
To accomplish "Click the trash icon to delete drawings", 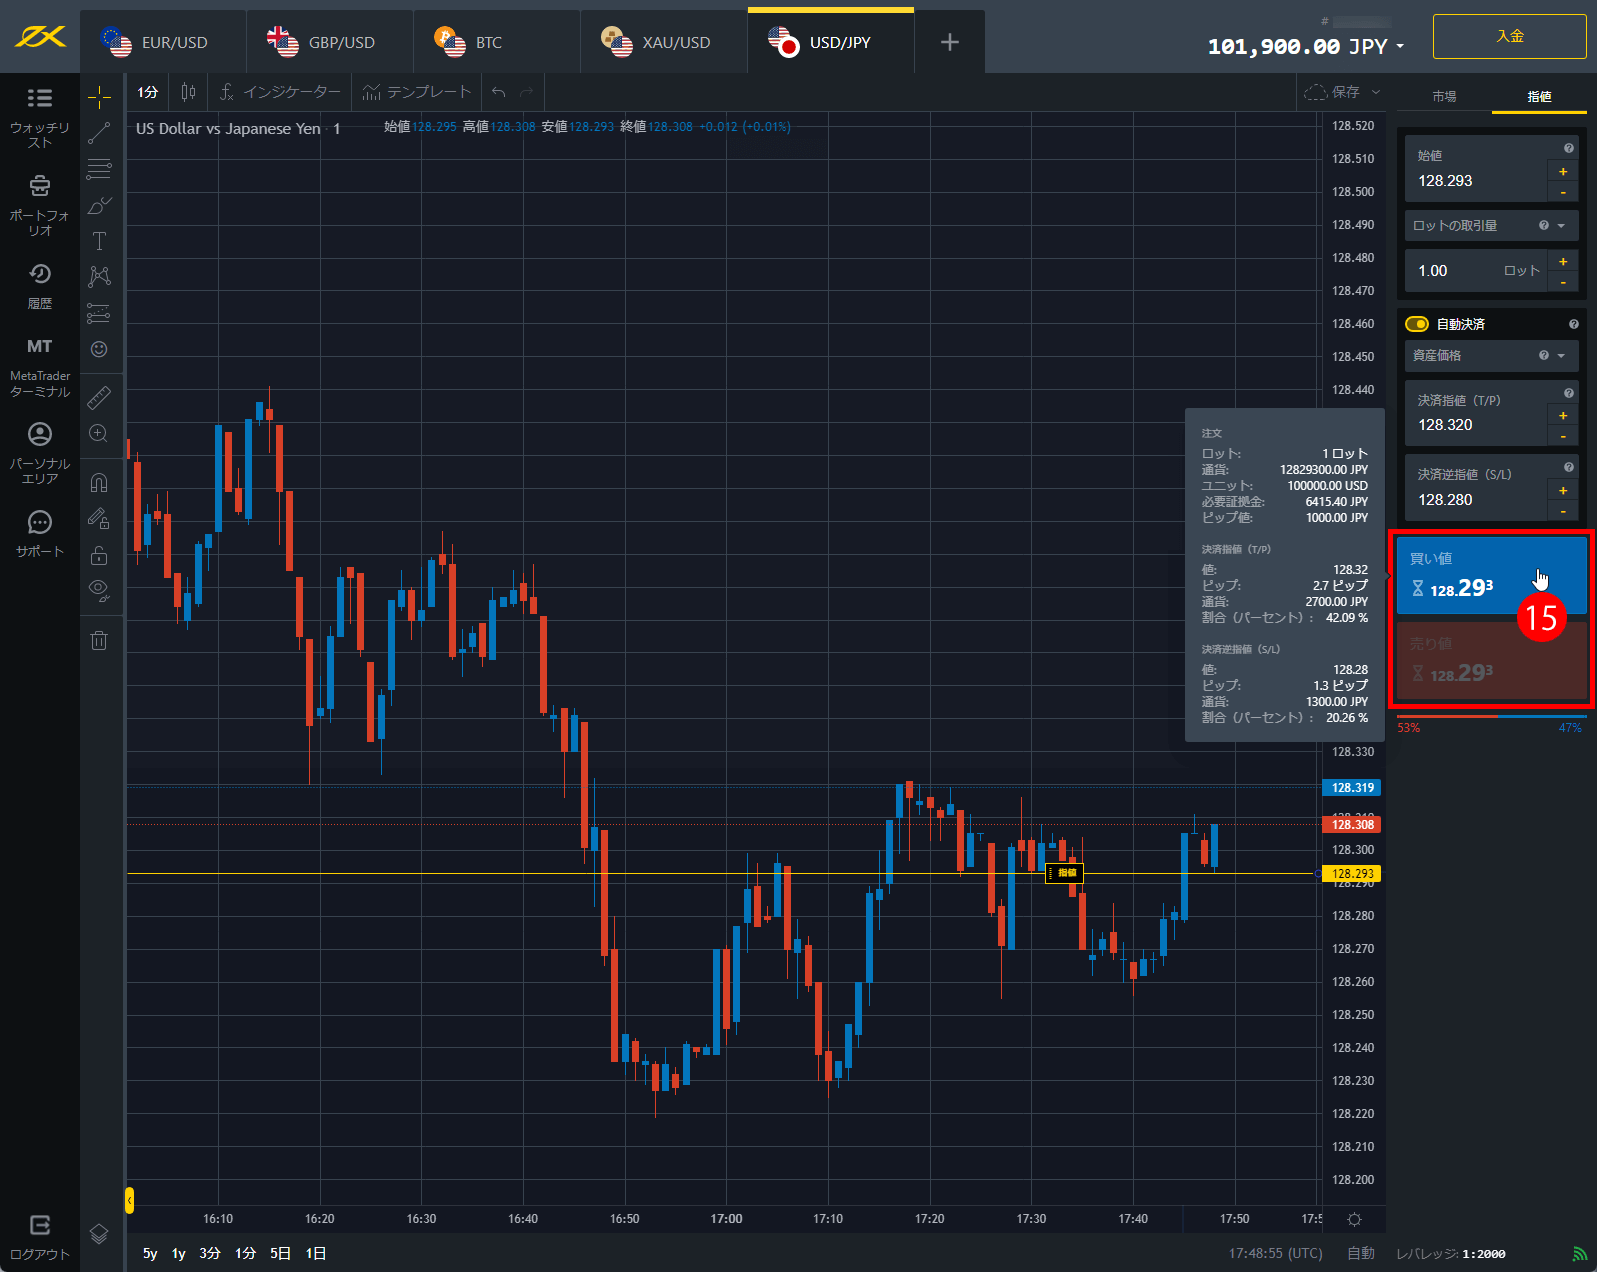I will (99, 641).
